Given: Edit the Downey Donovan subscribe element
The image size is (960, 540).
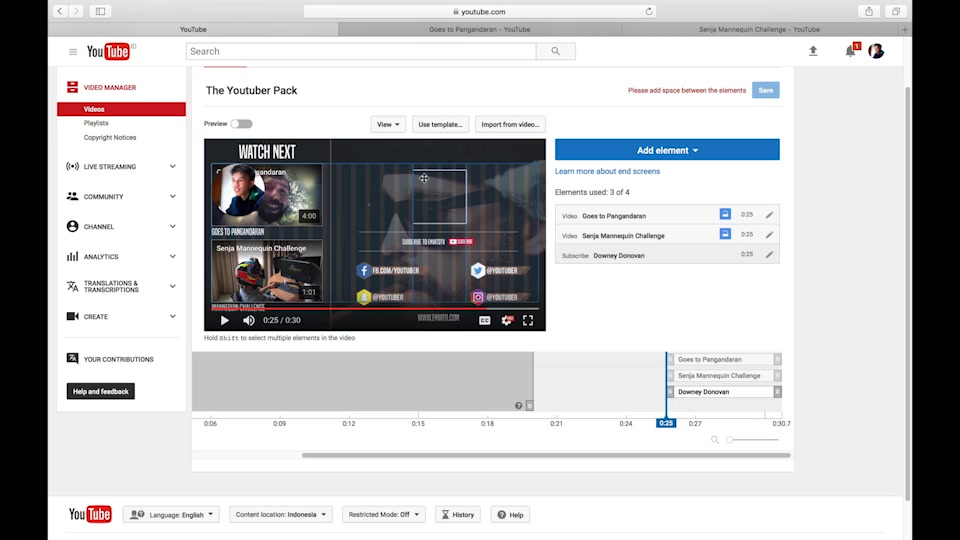Looking at the screenshot, I should (770, 255).
